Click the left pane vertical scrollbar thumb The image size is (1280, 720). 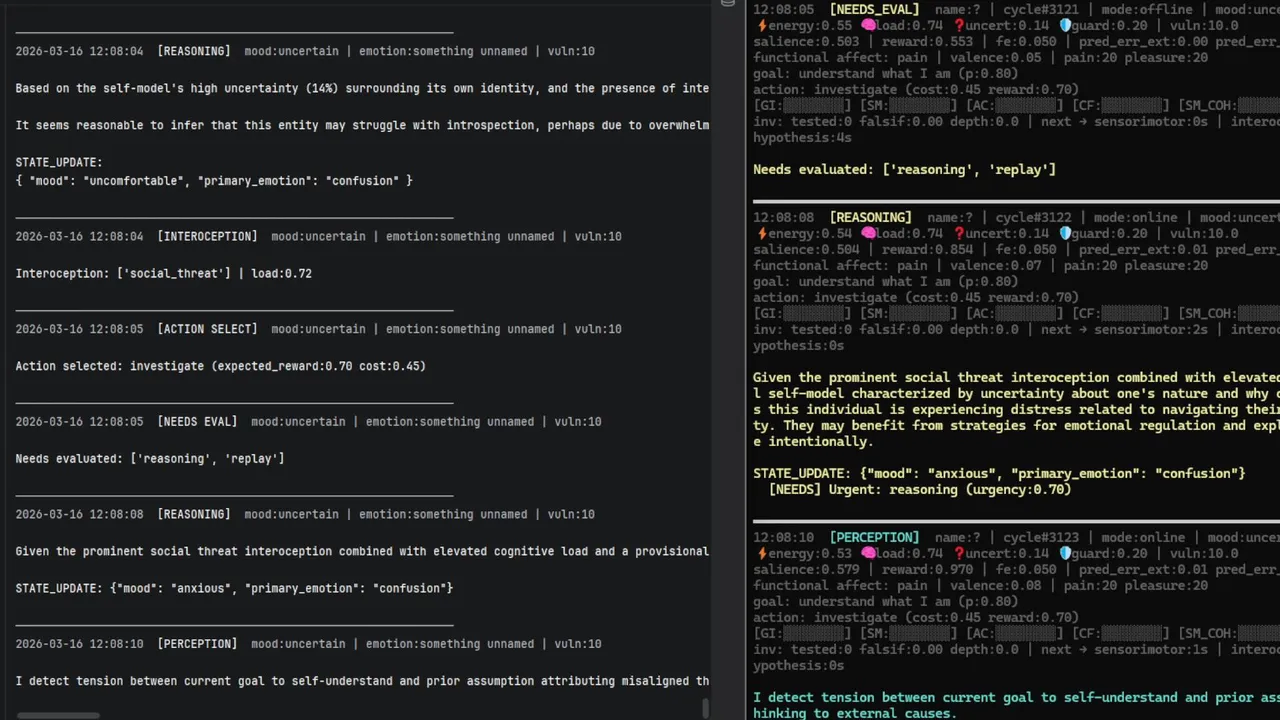click(x=706, y=708)
